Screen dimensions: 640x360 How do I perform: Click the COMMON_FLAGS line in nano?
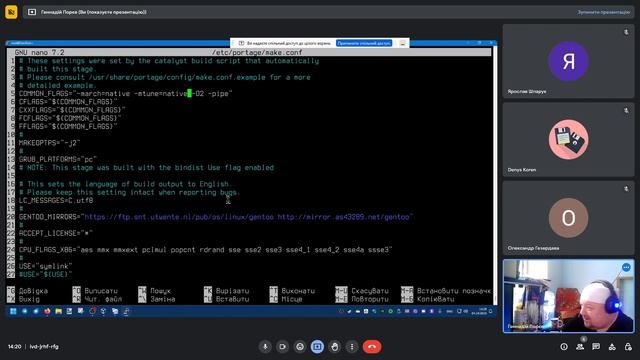pyautogui.click(x=125, y=93)
